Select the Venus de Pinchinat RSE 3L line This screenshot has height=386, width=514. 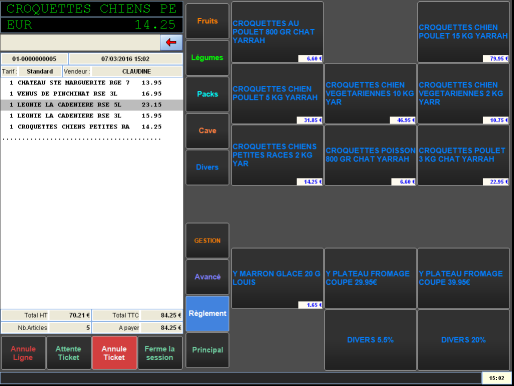pos(92,94)
